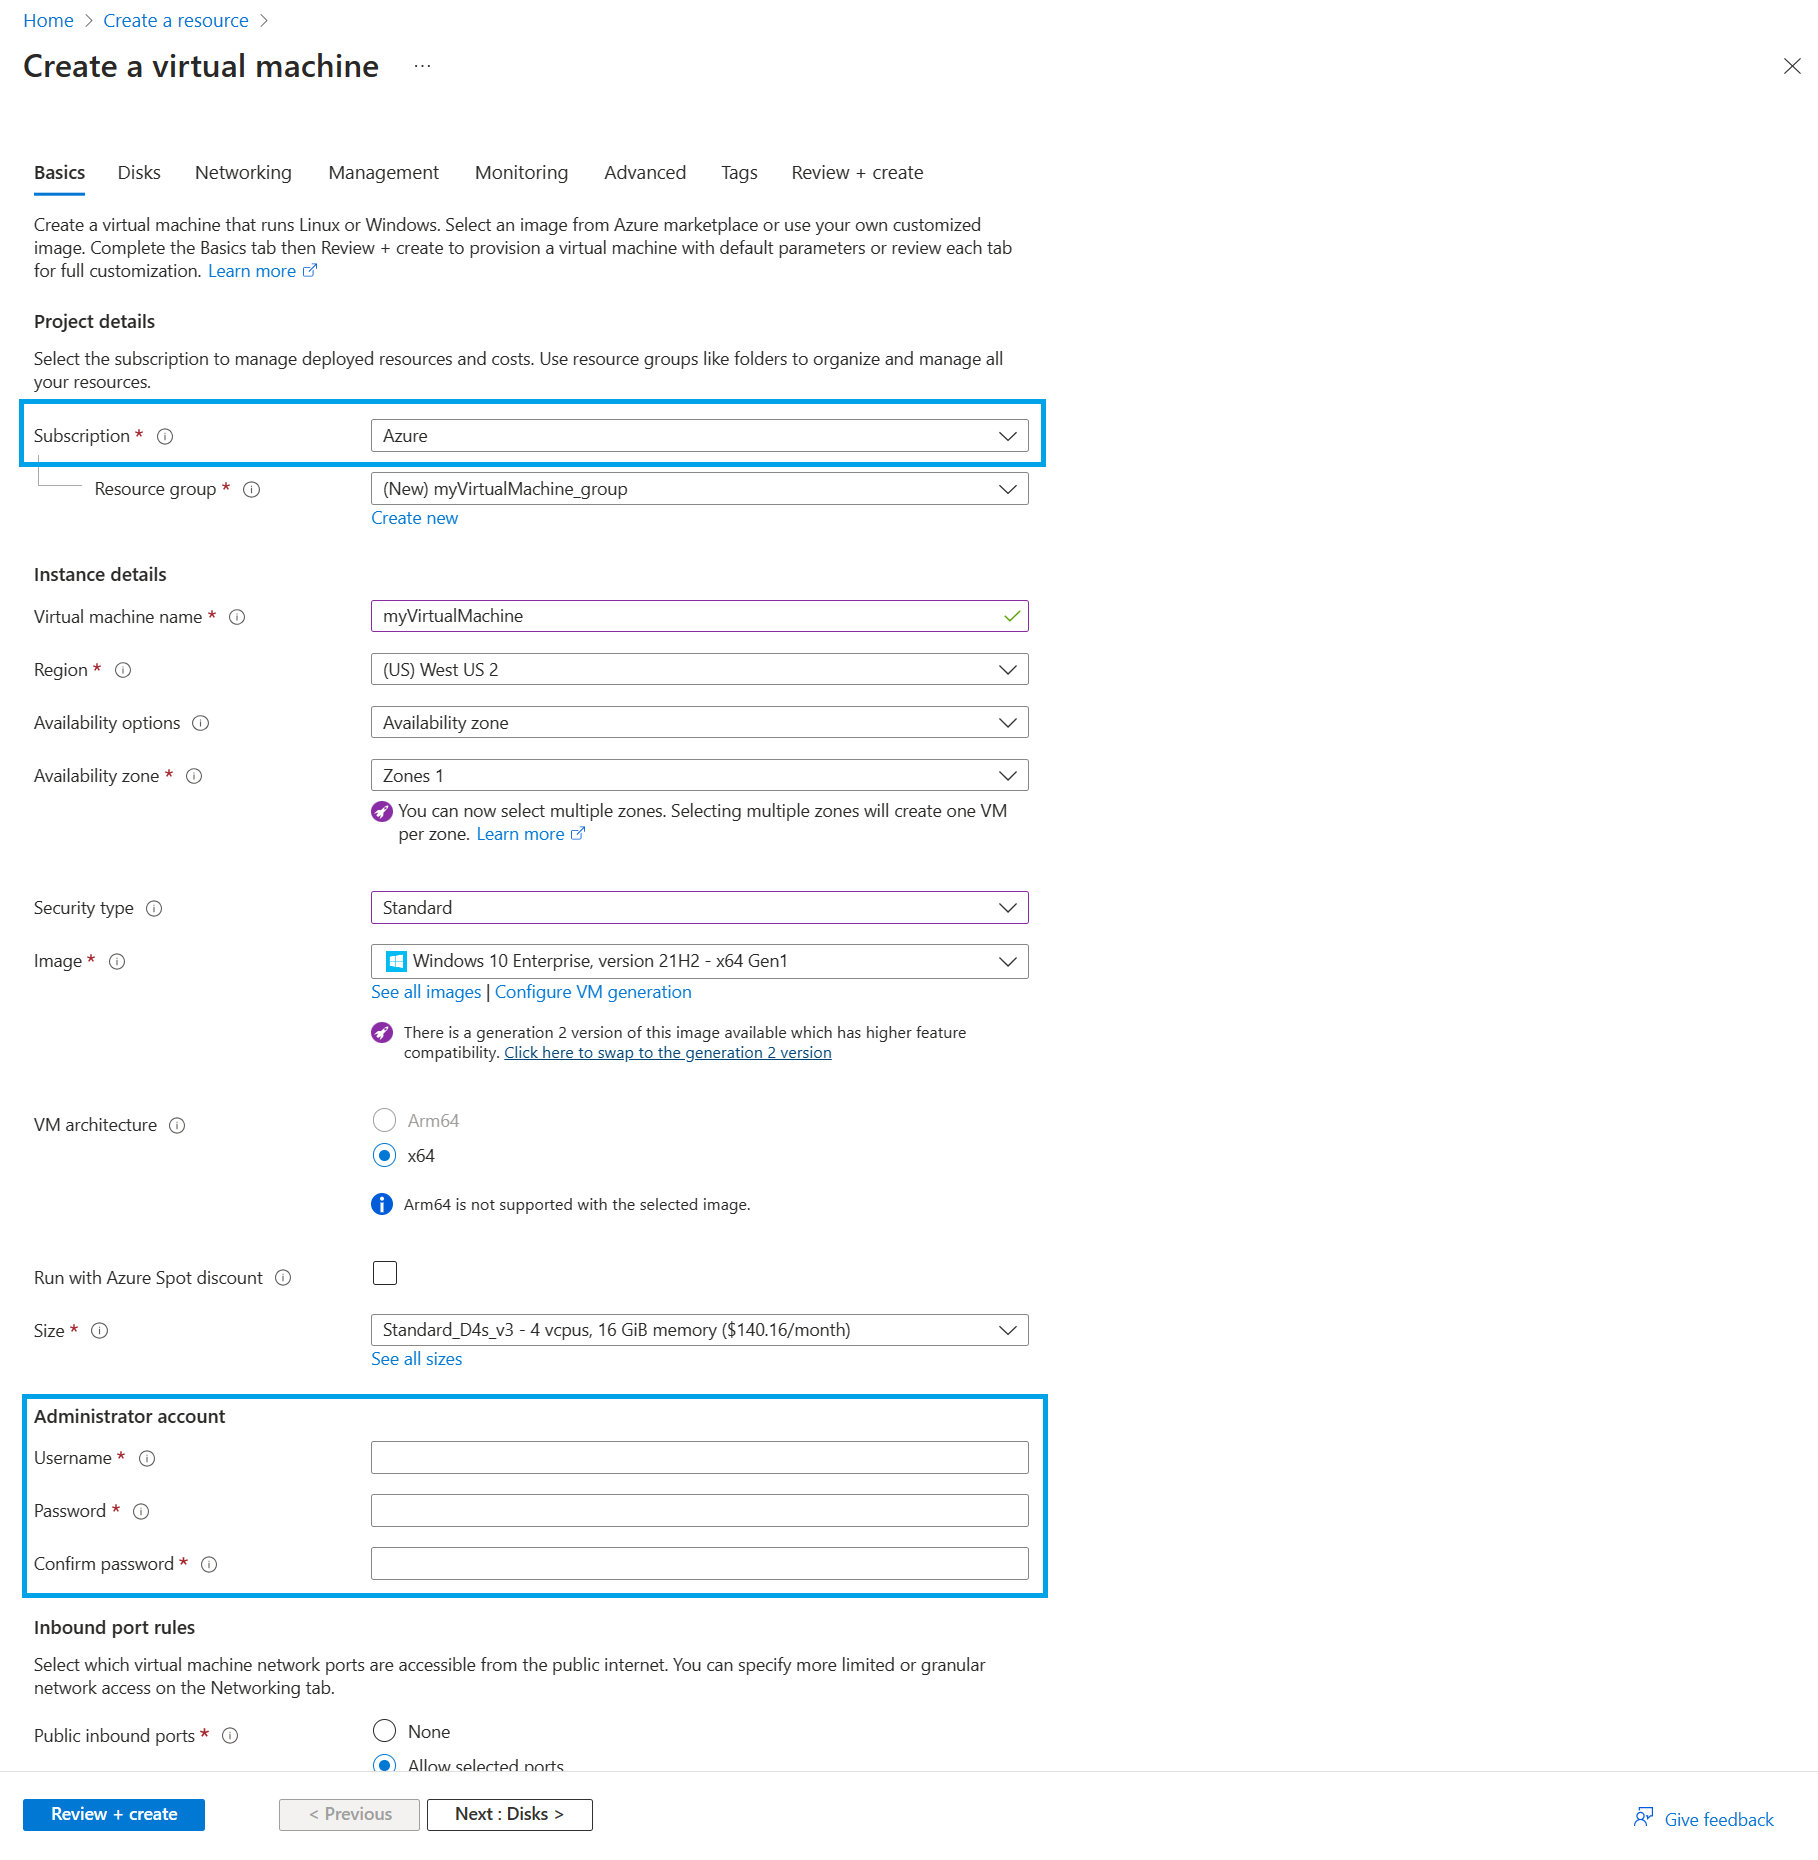Click the blue Review + create button

[x=114, y=1816]
